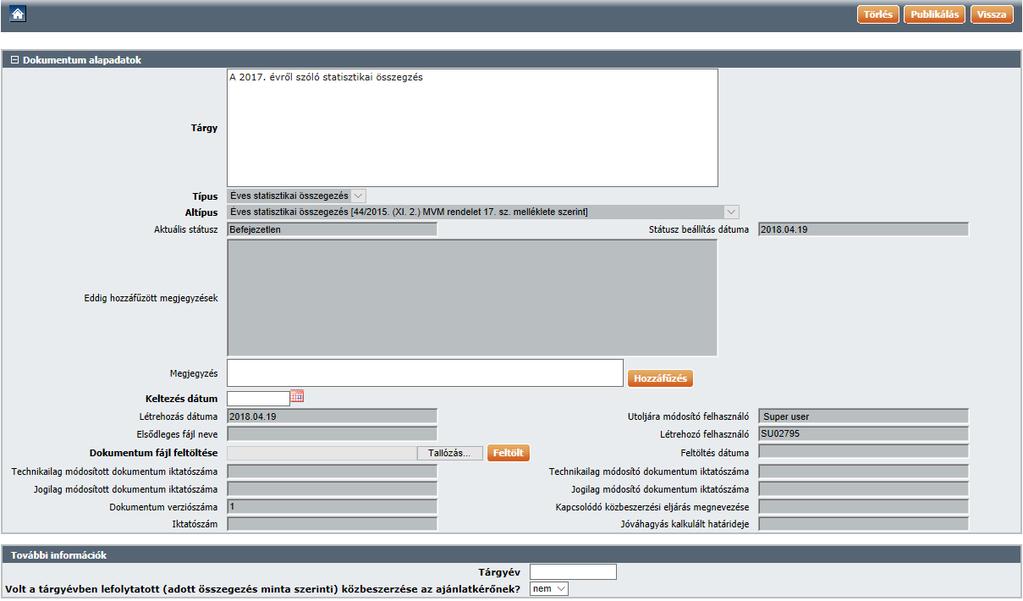Click the Hozzáfűzés button

coord(660,378)
